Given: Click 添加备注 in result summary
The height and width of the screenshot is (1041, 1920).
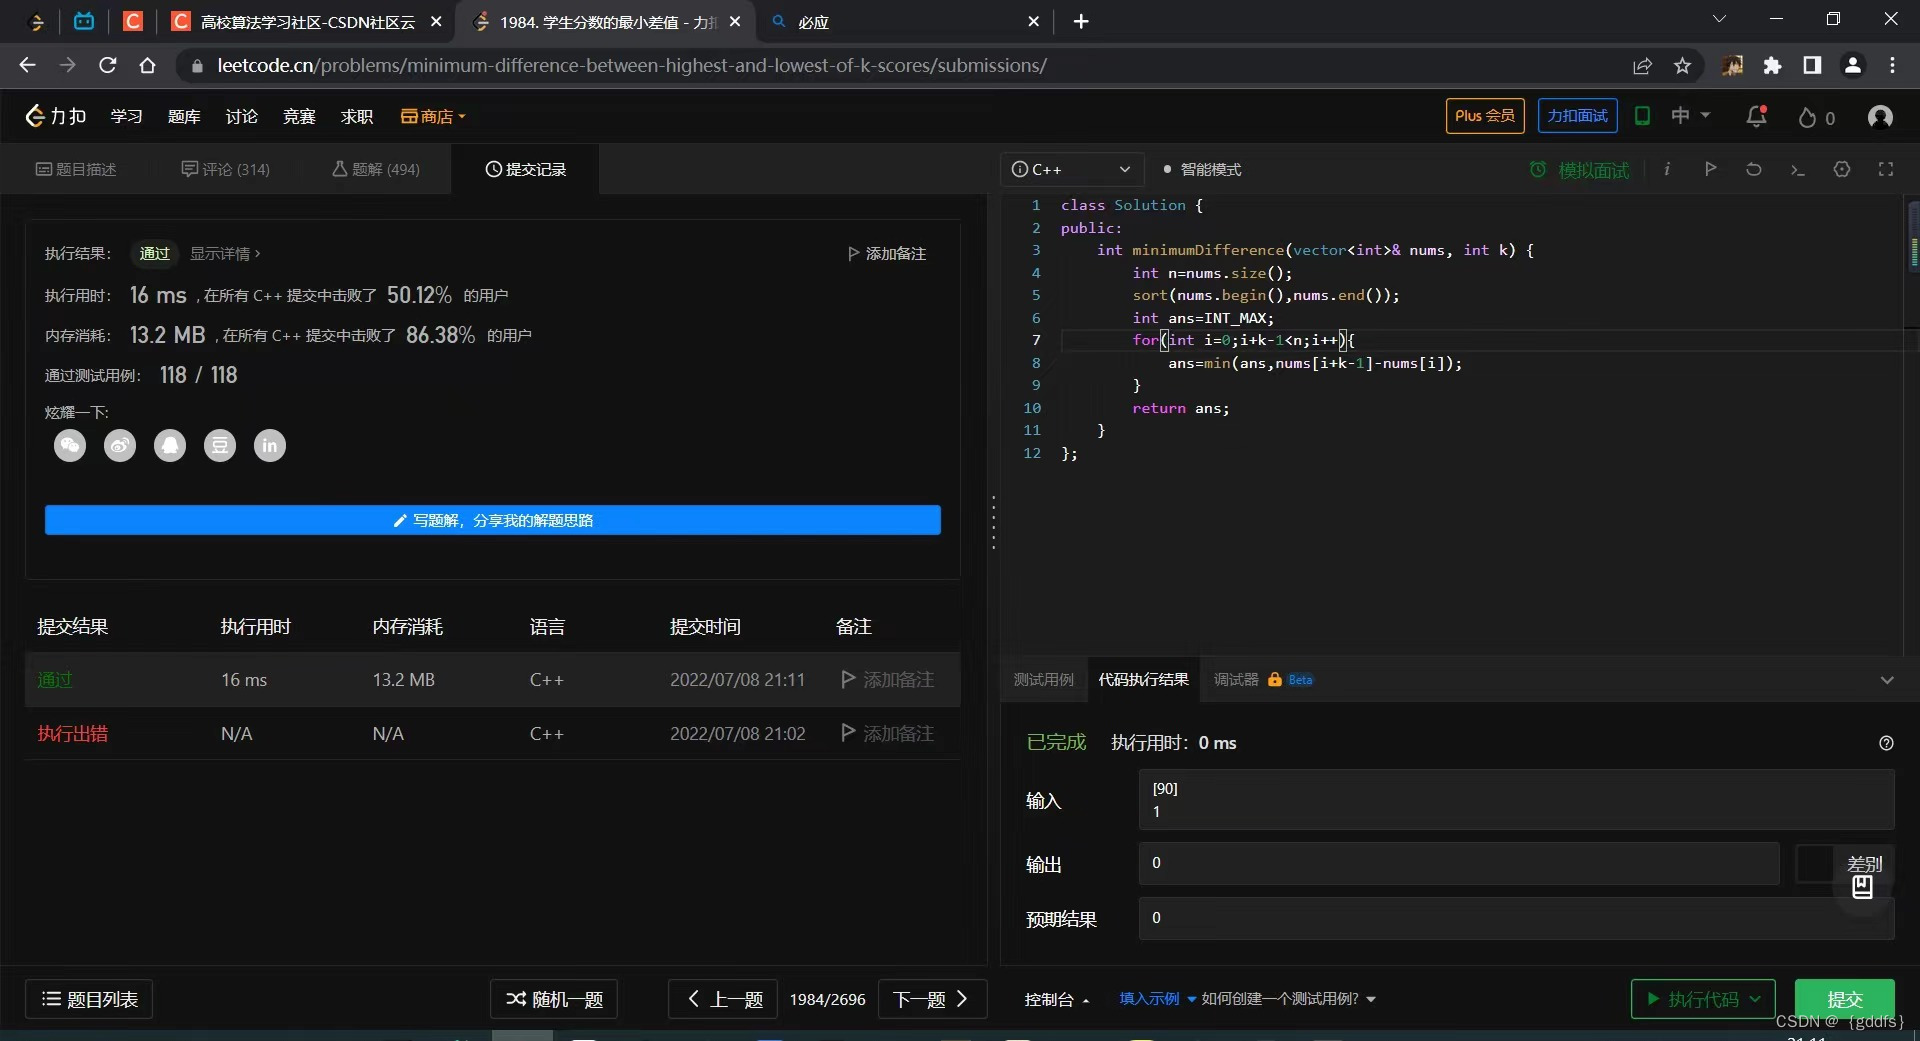Looking at the screenshot, I should [x=887, y=254].
